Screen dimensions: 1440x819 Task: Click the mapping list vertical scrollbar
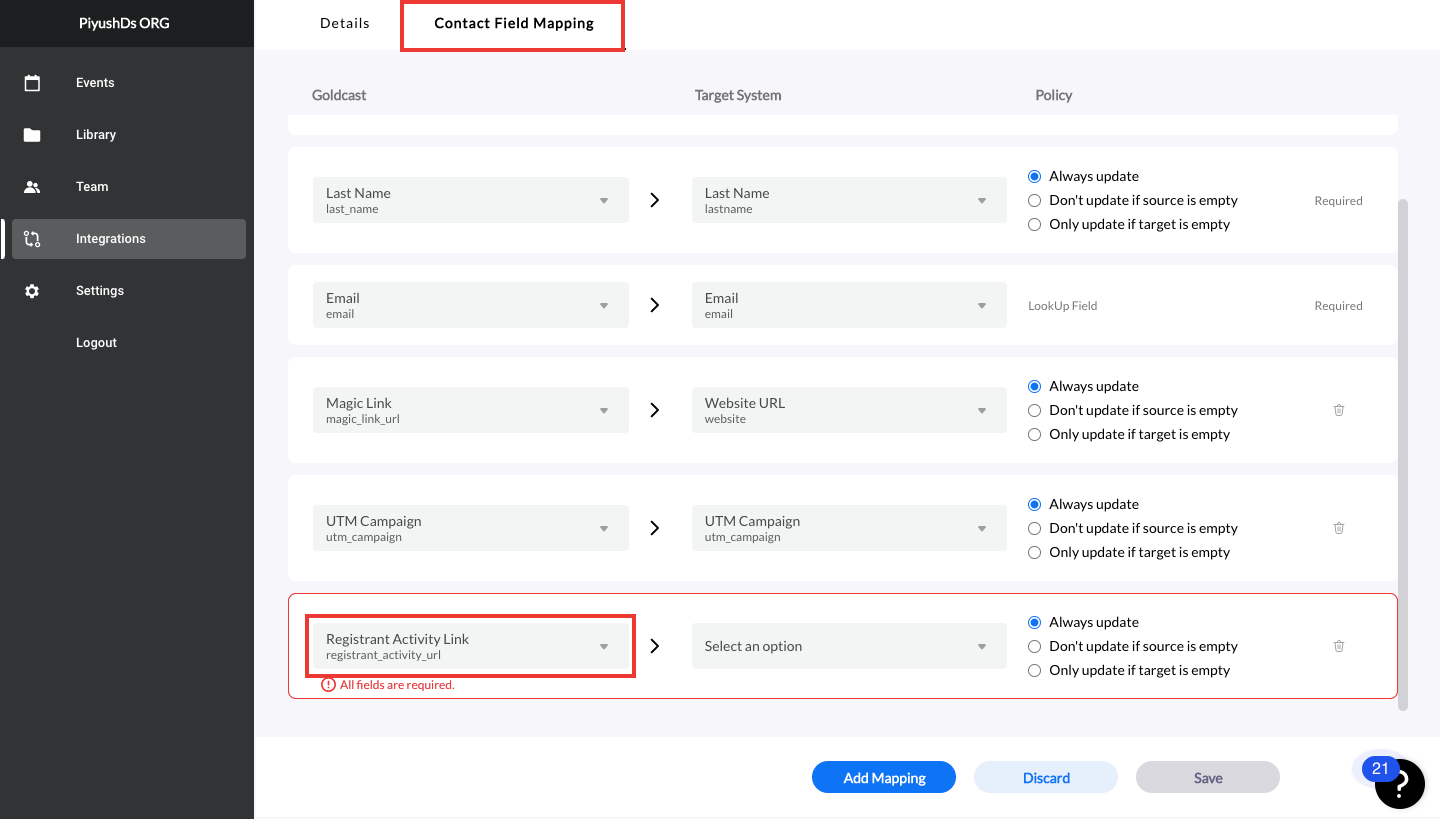1403,455
